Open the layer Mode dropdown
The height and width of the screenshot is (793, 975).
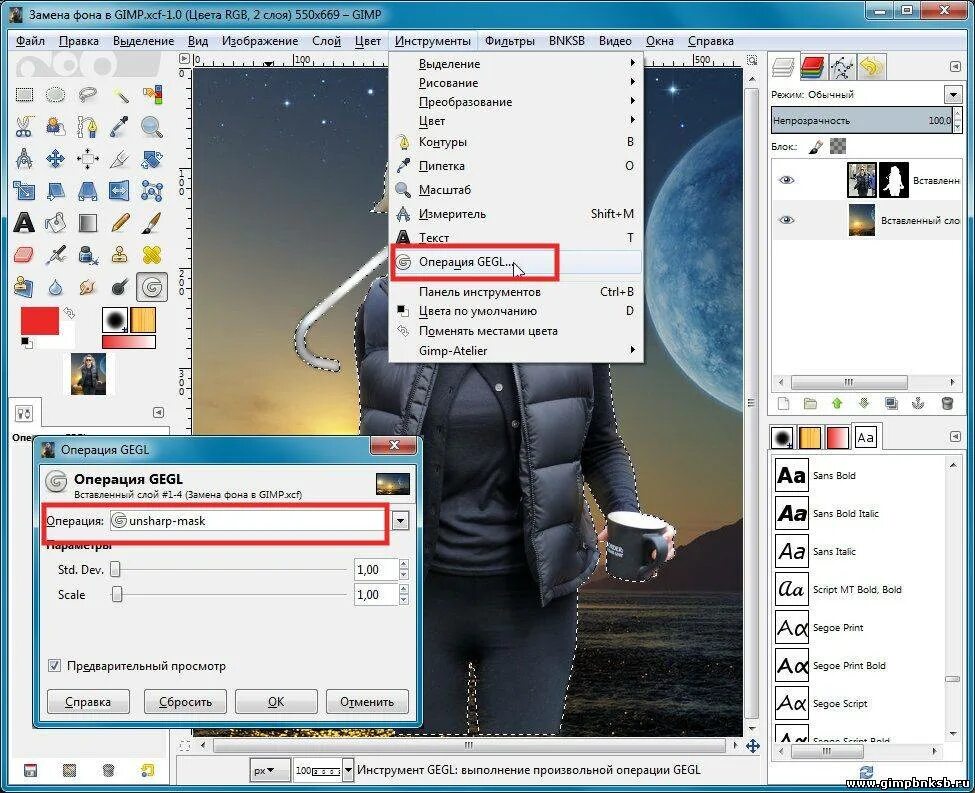click(x=953, y=95)
